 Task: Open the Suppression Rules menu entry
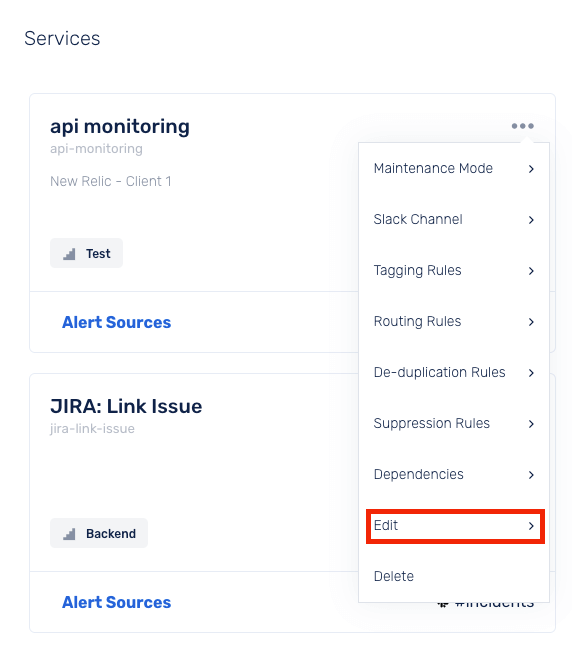(x=454, y=424)
